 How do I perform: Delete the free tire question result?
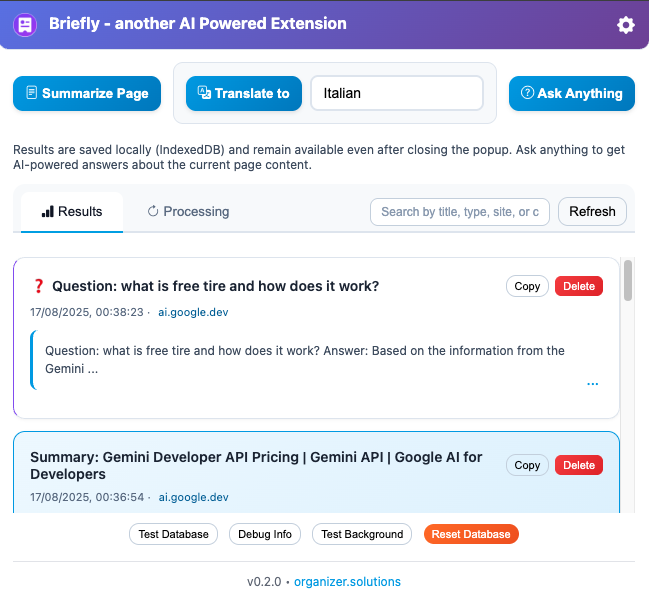(x=579, y=286)
